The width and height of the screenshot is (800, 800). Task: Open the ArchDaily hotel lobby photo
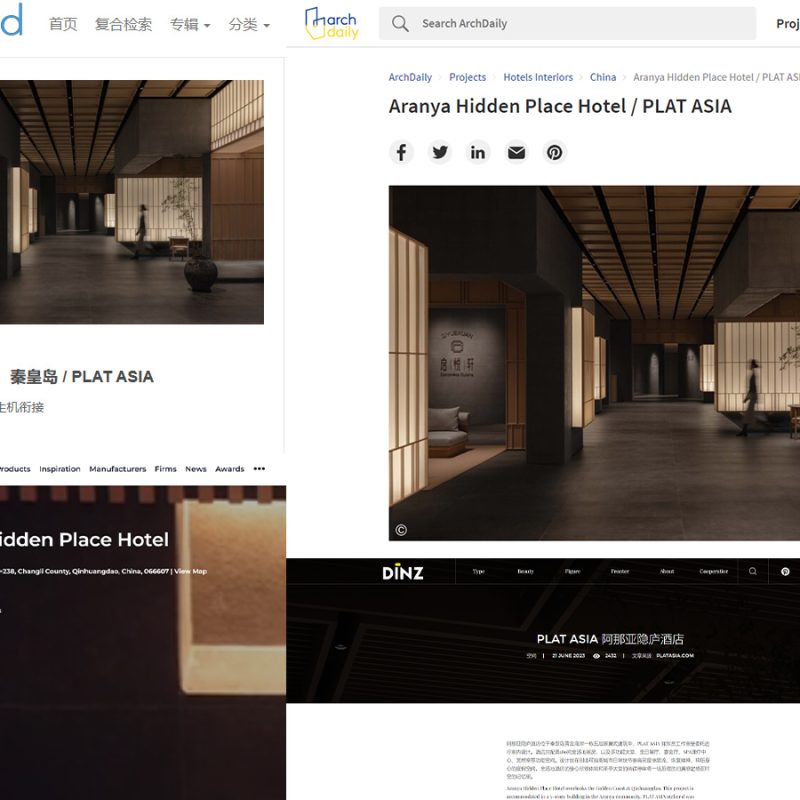tap(594, 362)
